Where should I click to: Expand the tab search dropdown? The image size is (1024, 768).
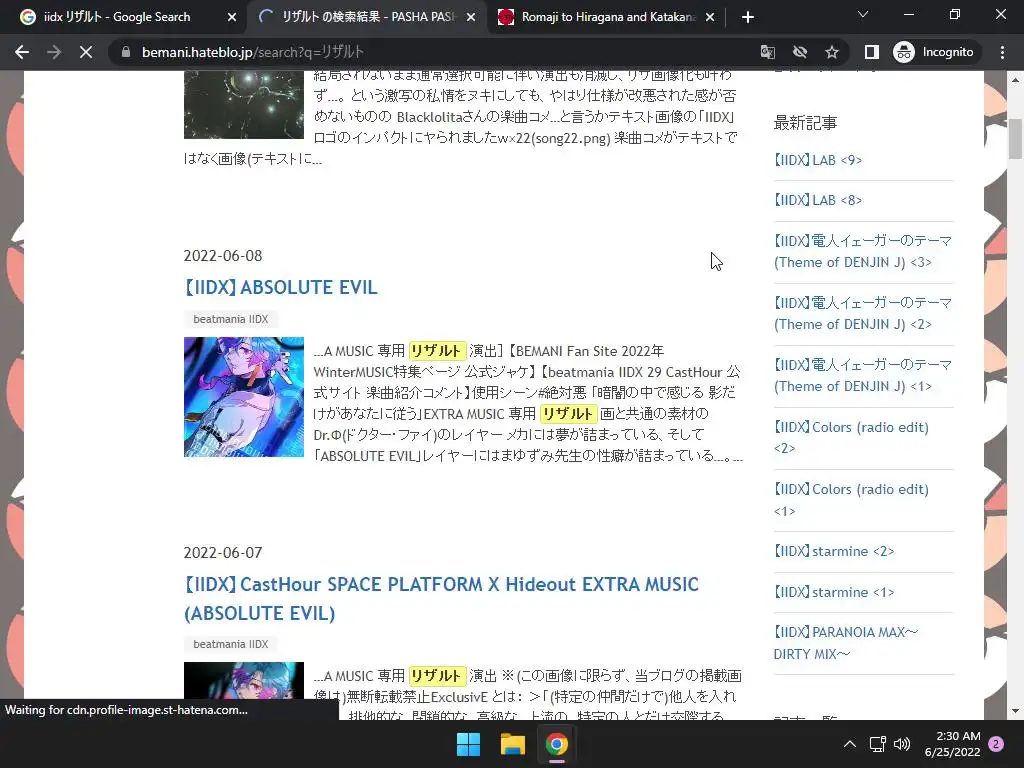[863, 14]
